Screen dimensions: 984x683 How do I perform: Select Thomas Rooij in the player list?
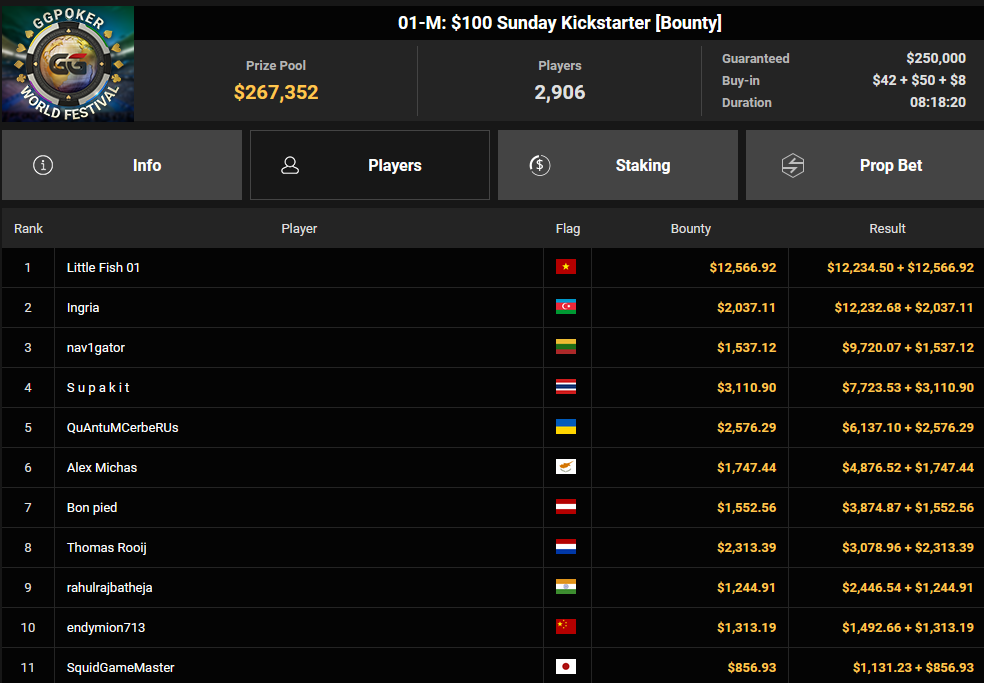pos(106,548)
